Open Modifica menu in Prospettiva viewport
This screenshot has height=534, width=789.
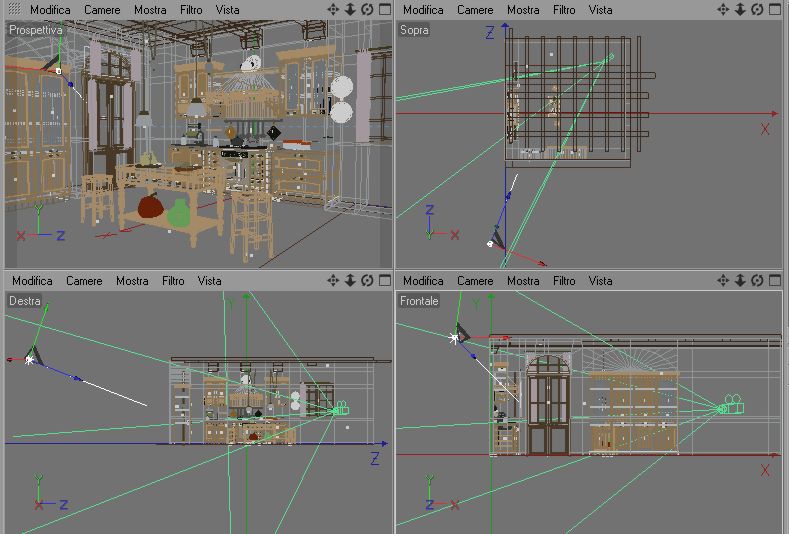pos(50,10)
